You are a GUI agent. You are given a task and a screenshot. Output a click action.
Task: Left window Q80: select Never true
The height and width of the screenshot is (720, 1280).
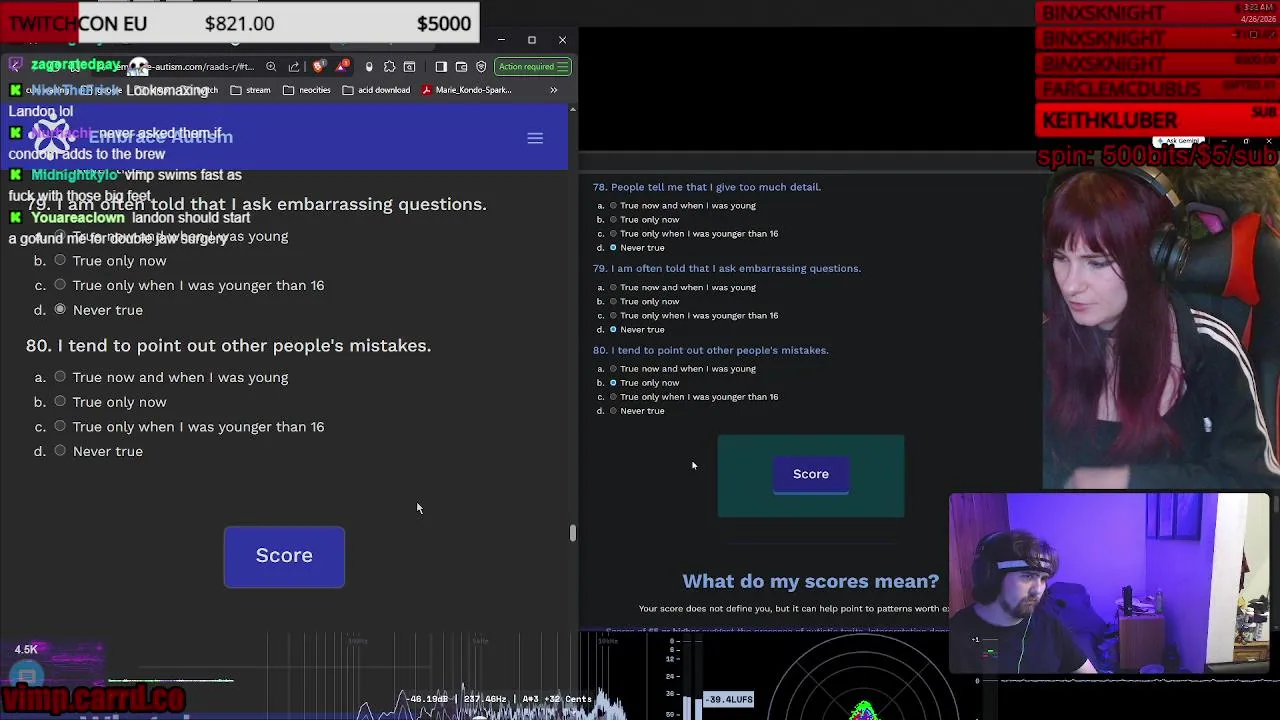click(x=60, y=451)
